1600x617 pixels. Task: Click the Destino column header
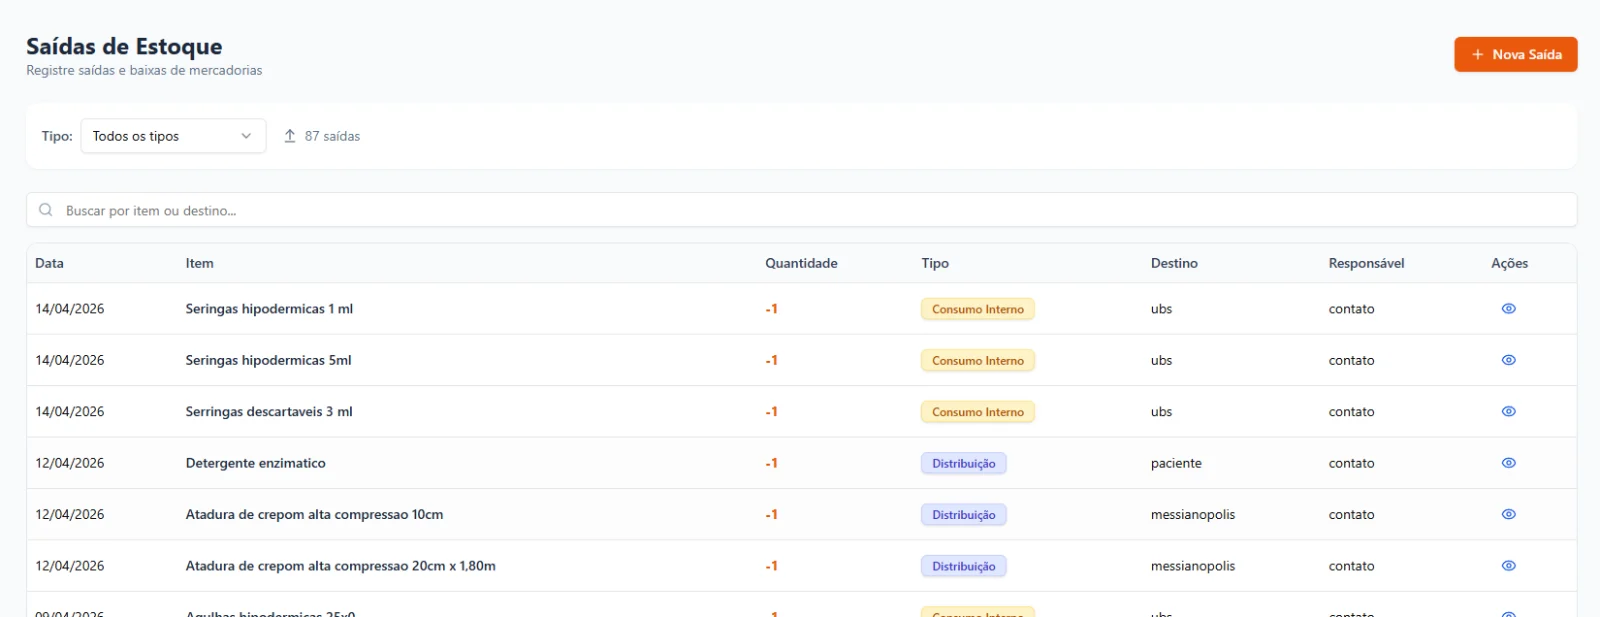tap(1174, 263)
